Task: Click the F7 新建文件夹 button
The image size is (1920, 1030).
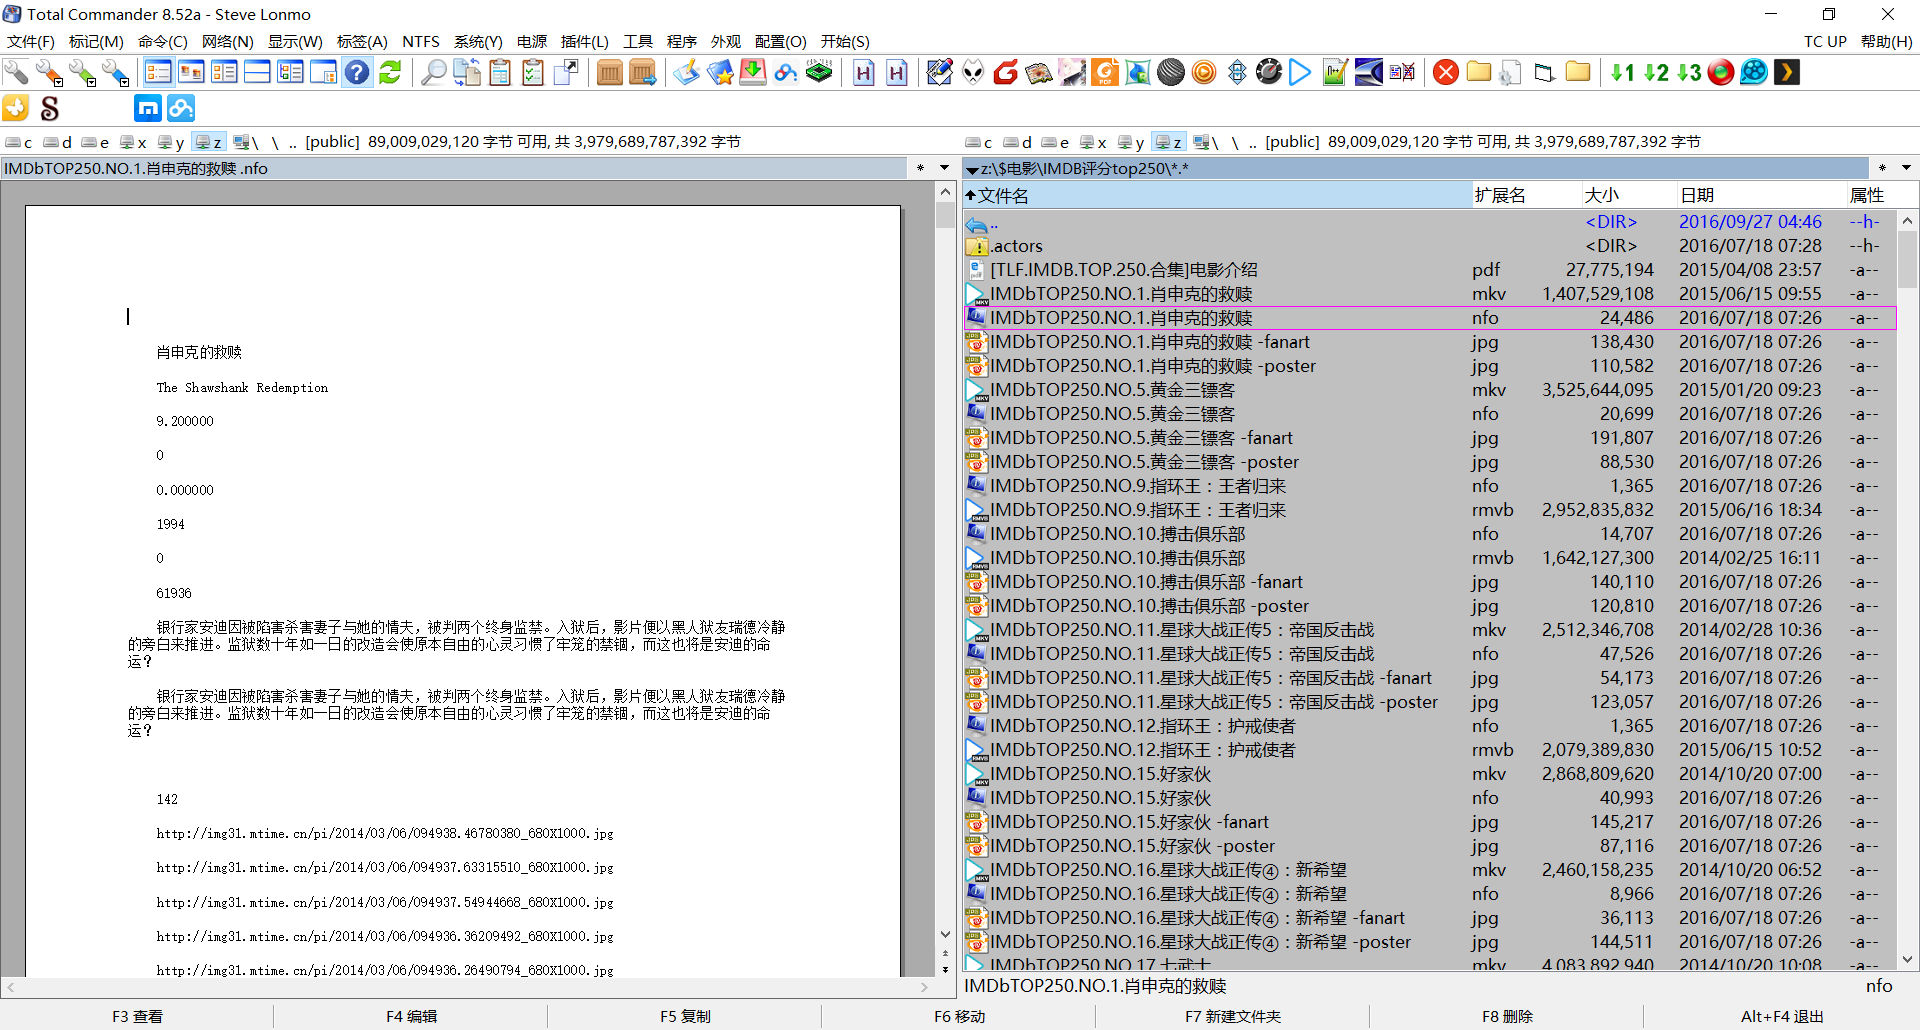Action: [x=1233, y=1016]
